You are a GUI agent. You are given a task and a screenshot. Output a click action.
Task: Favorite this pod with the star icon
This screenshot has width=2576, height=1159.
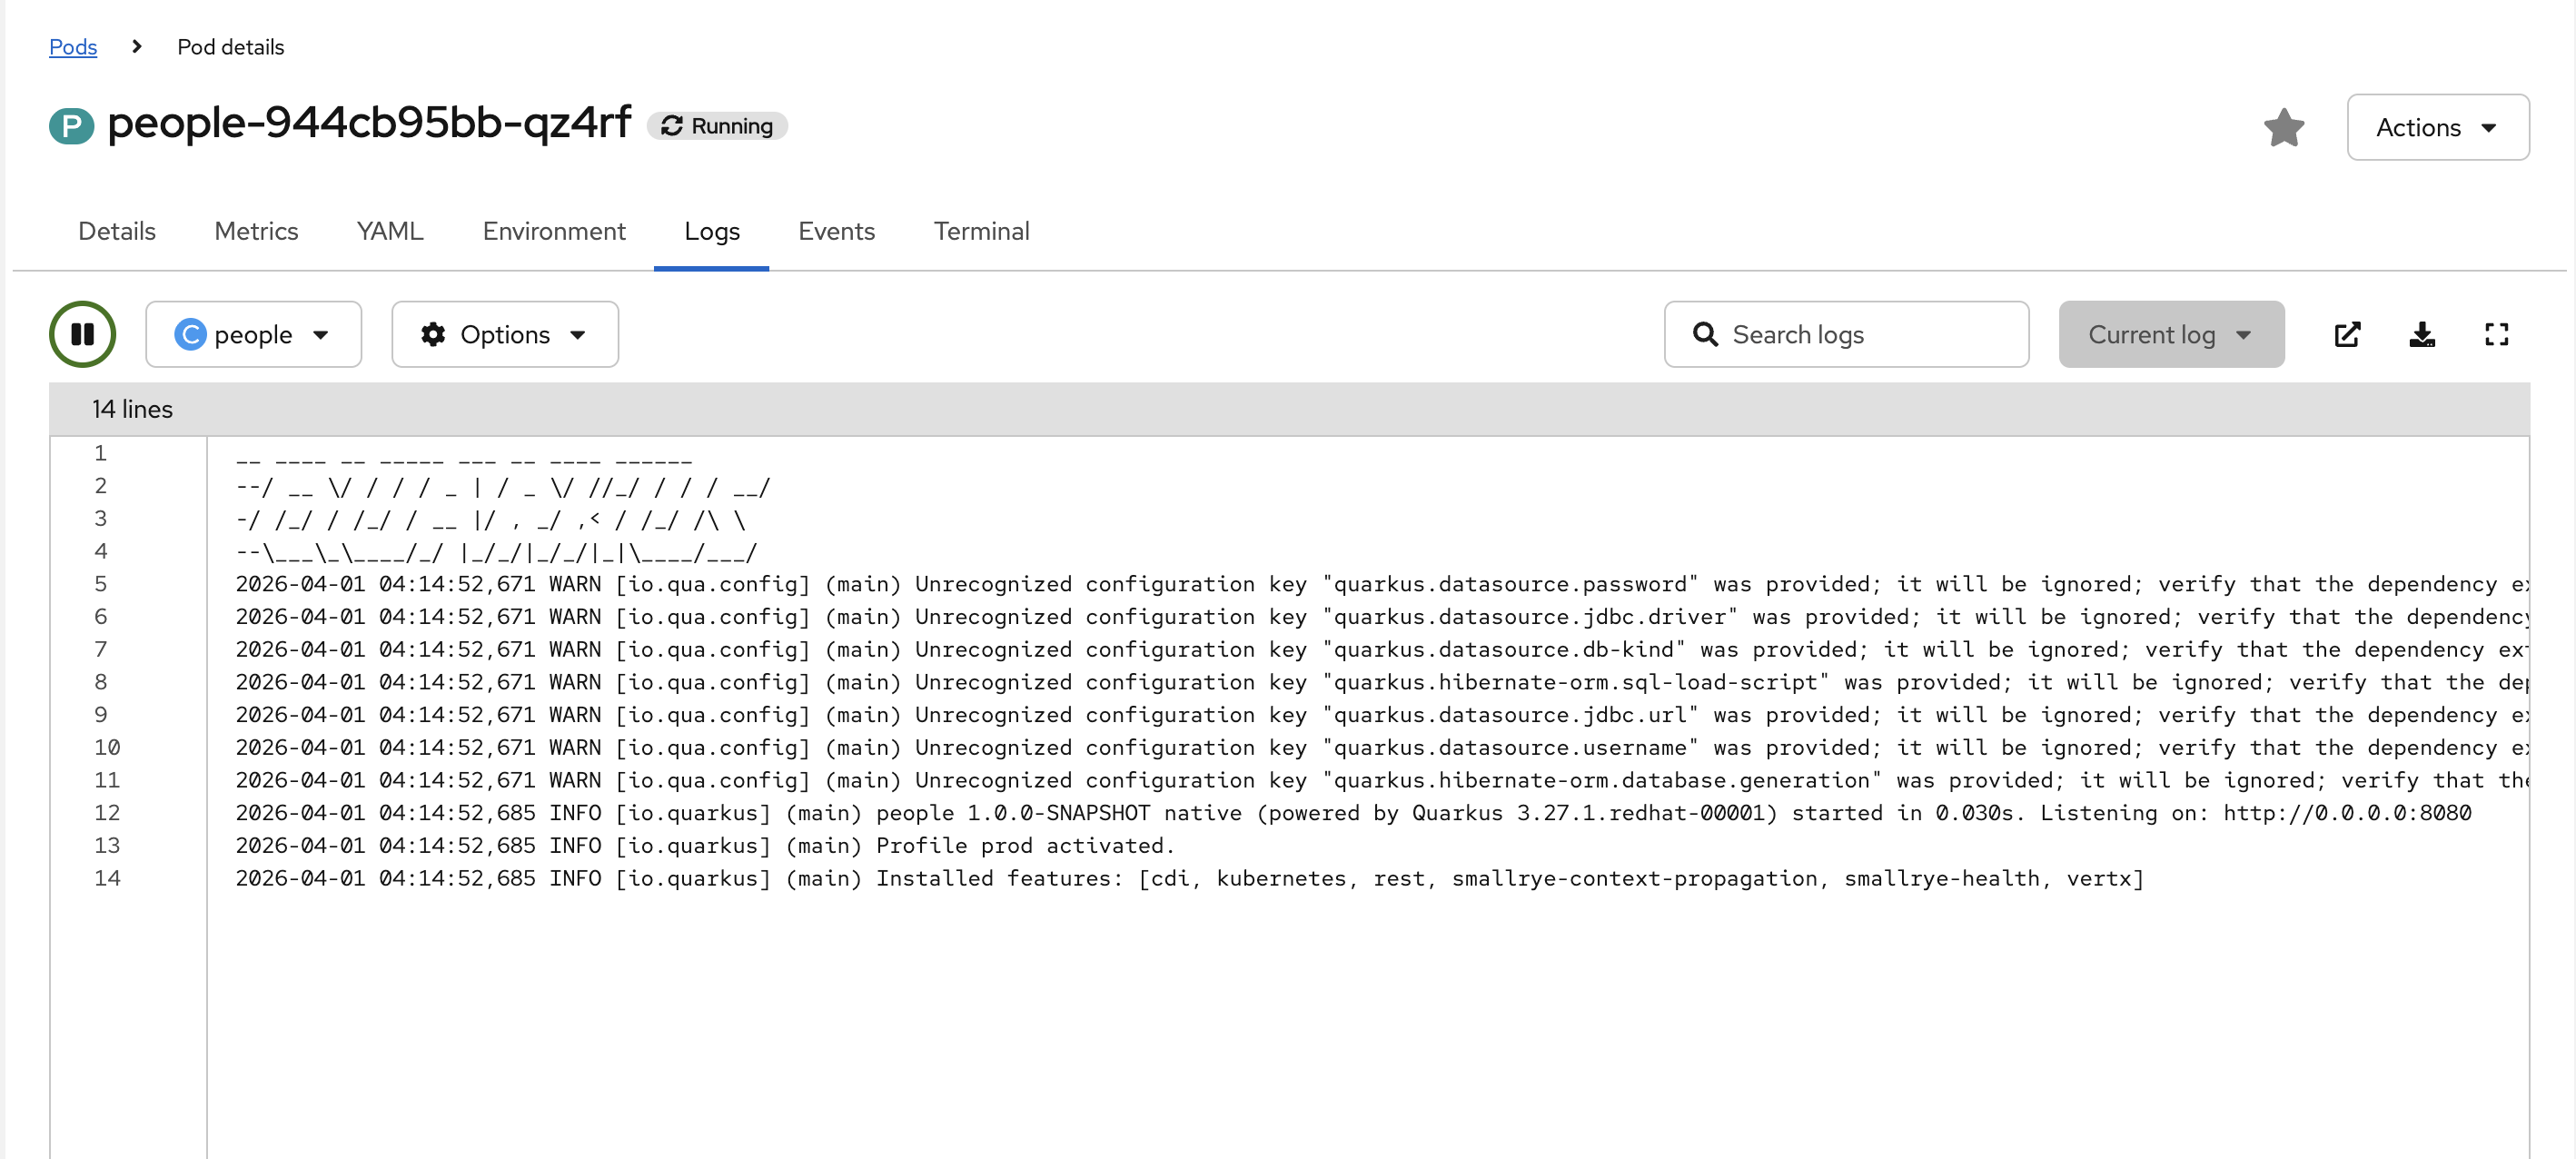[x=2283, y=127]
